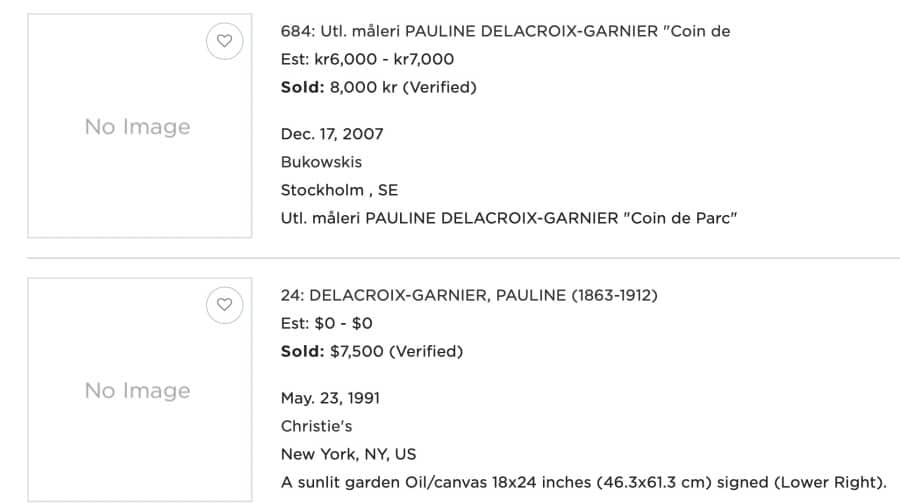The height and width of the screenshot is (503, 900).
Task: Click the "Coin de Parc" description line
Action: click(509, 218)
